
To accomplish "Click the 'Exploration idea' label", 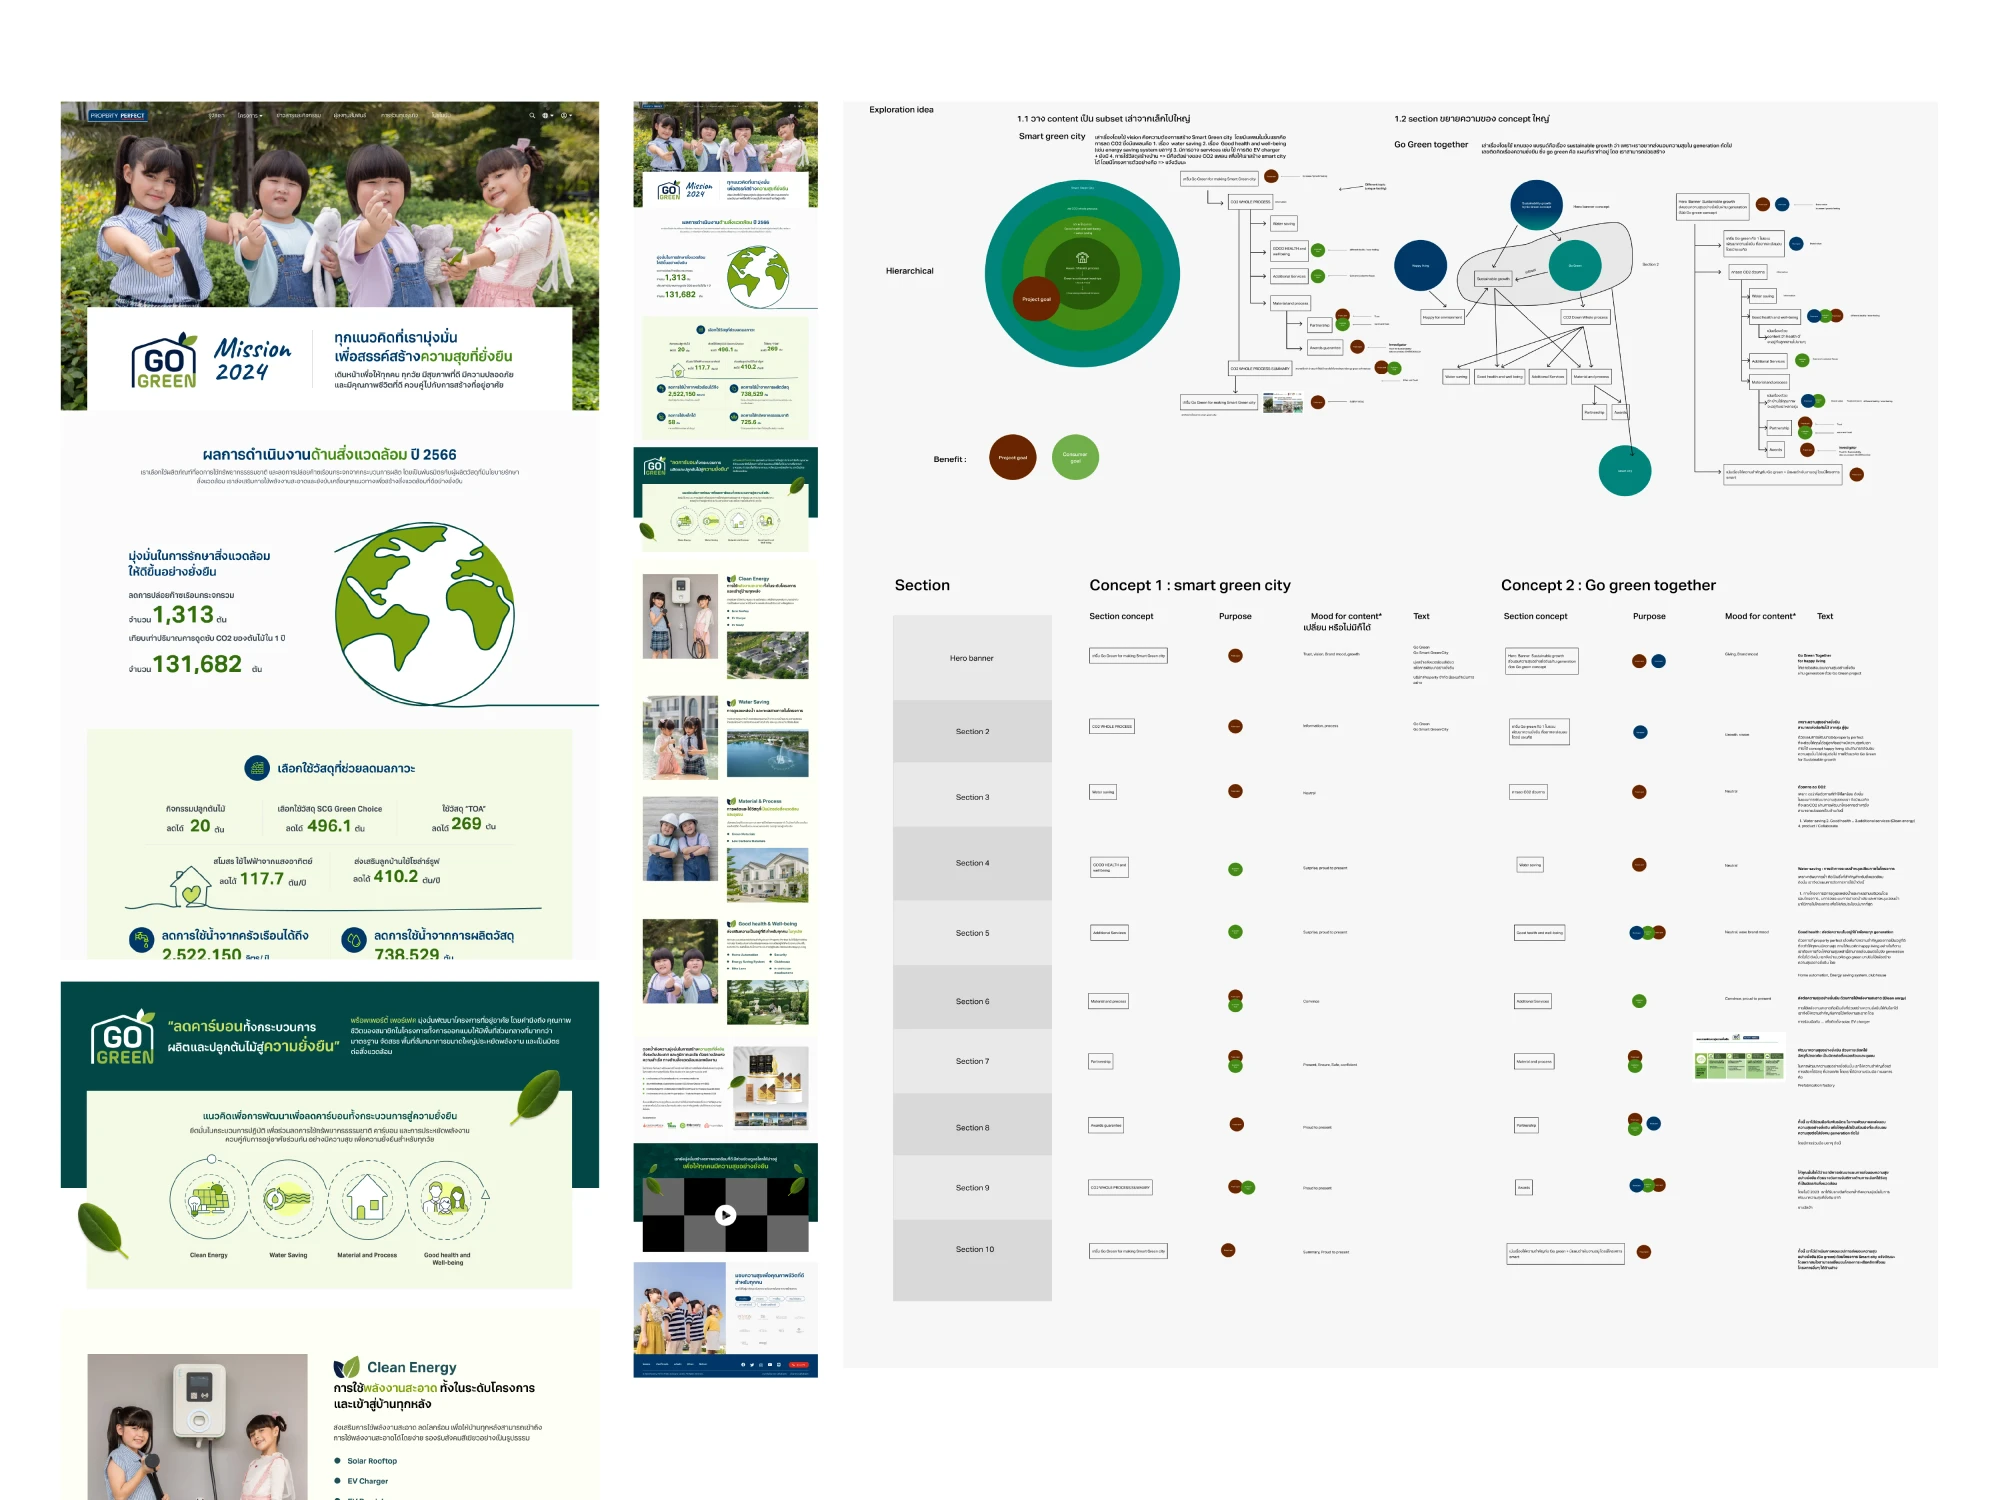I will (x=901, y=110).
